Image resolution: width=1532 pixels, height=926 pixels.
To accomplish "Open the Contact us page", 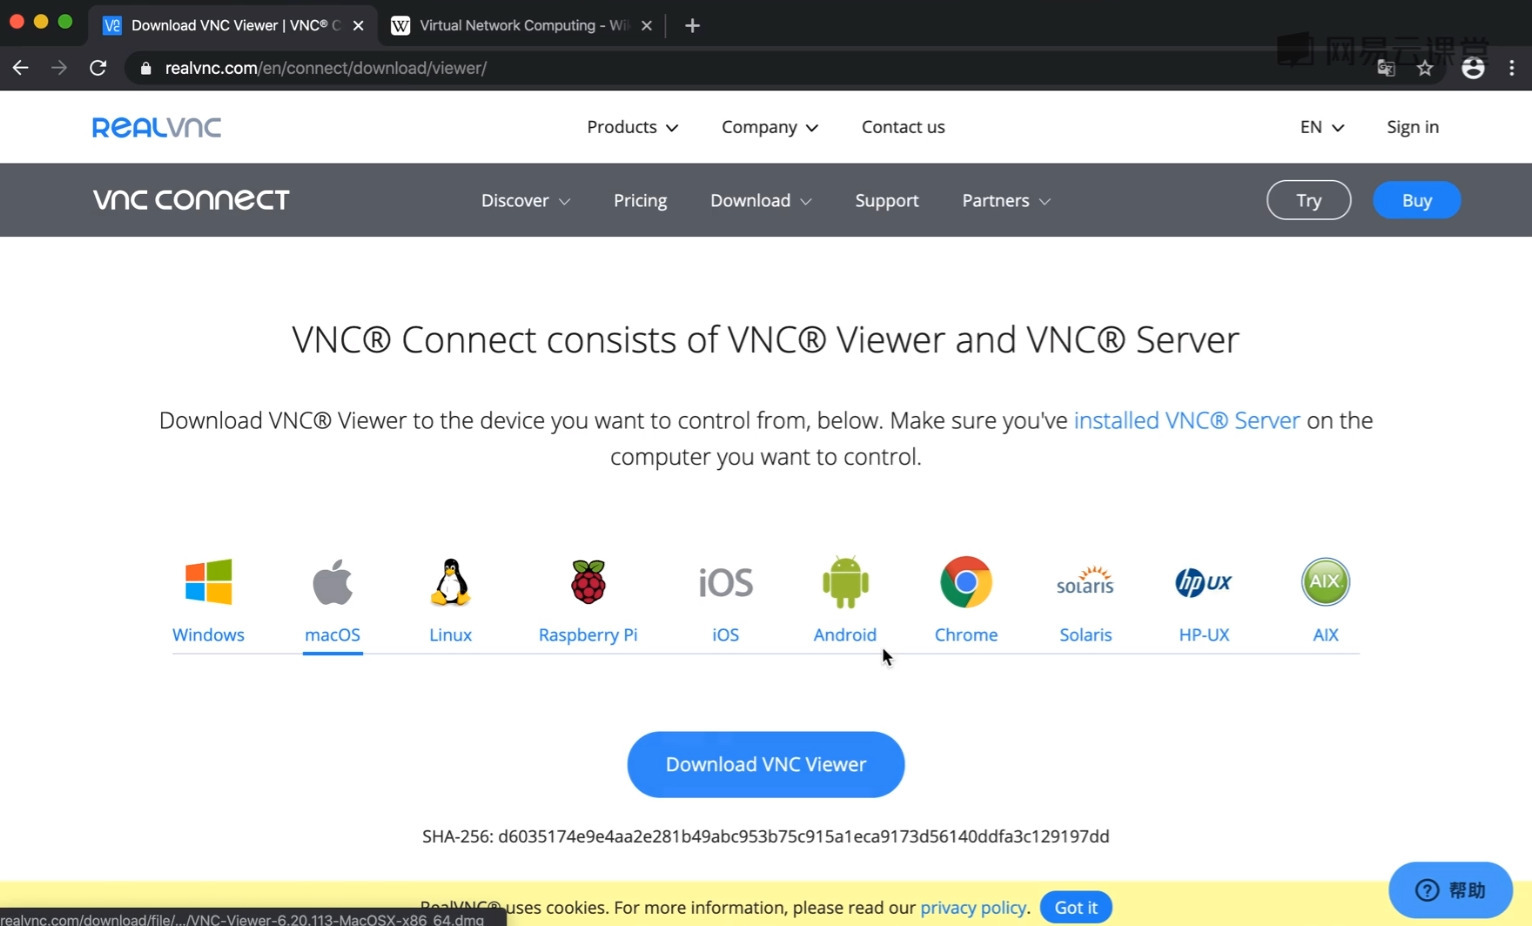I will [903, 127].
